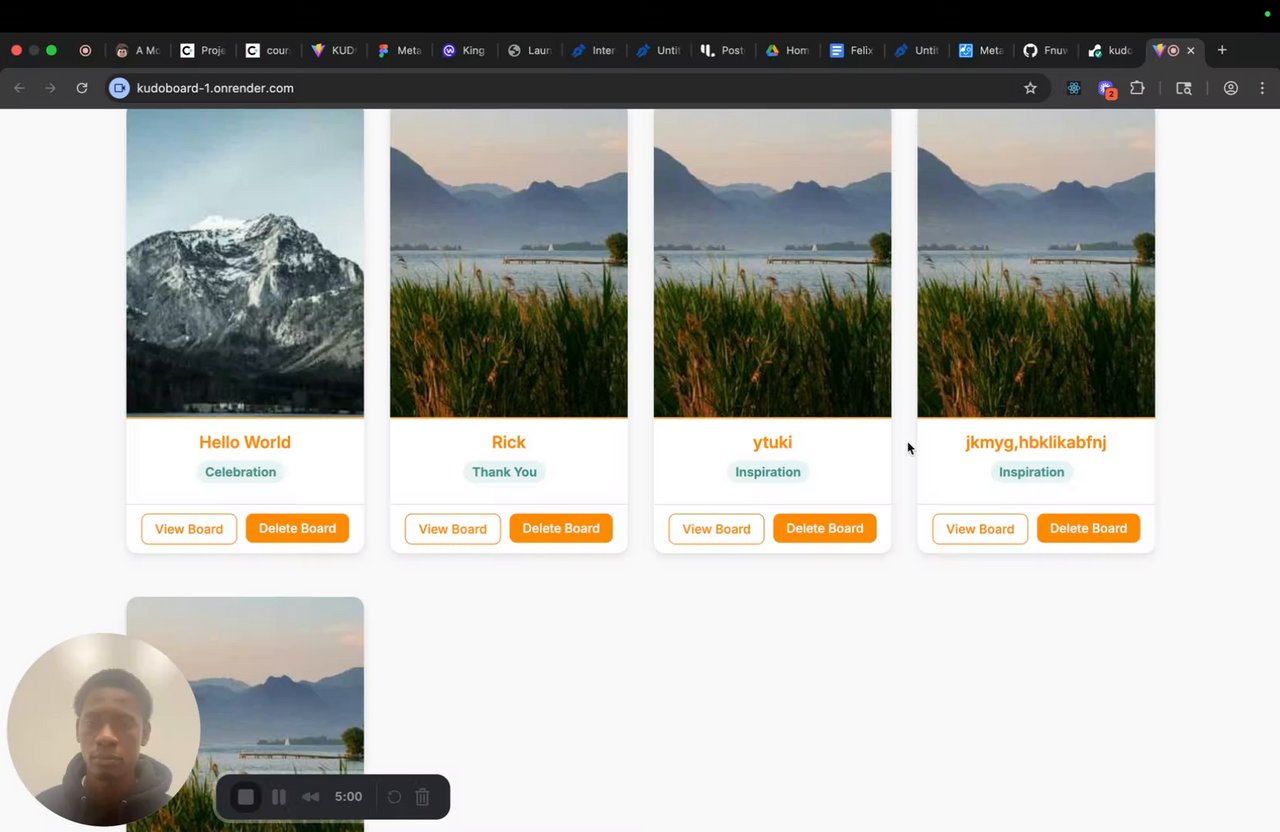Switch to the 'KUD' tab
This screenshot has width=1280, height=832.
coord(334,50)
